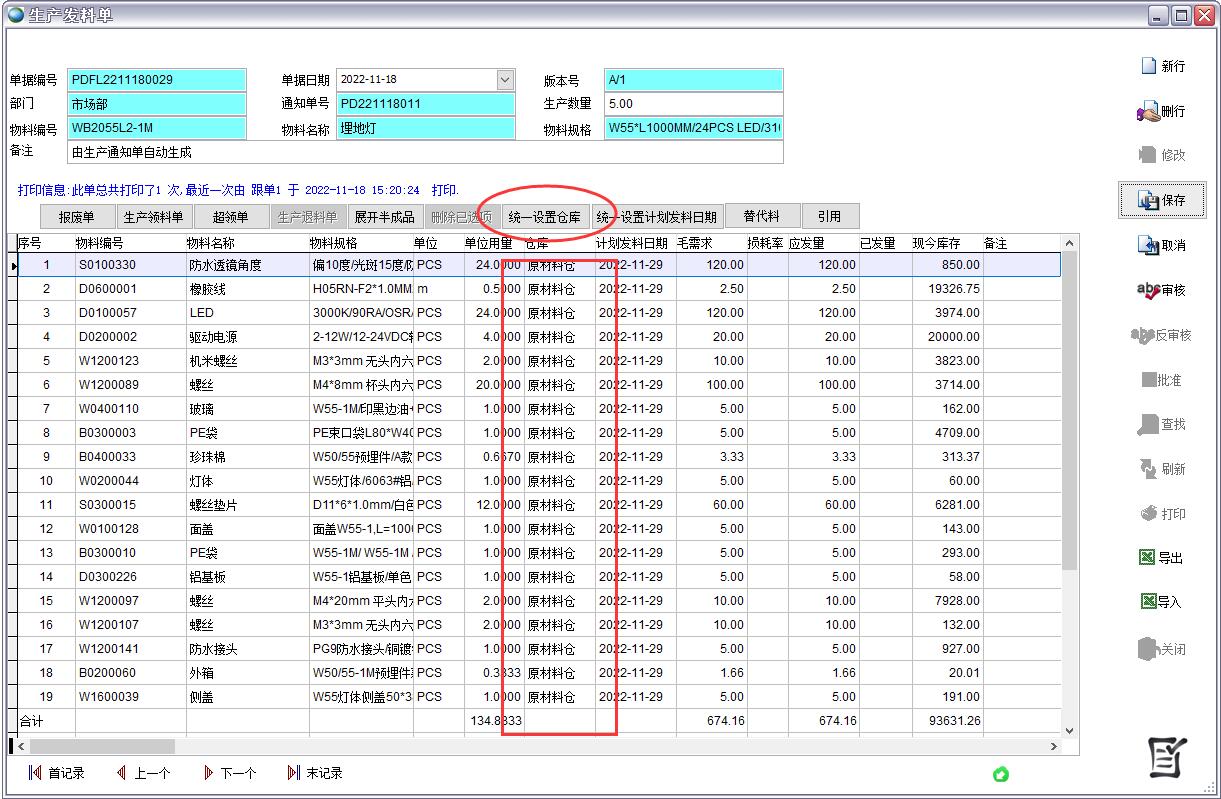
Task: Export data with the 导出 icon
Action: pos(1148,558)
